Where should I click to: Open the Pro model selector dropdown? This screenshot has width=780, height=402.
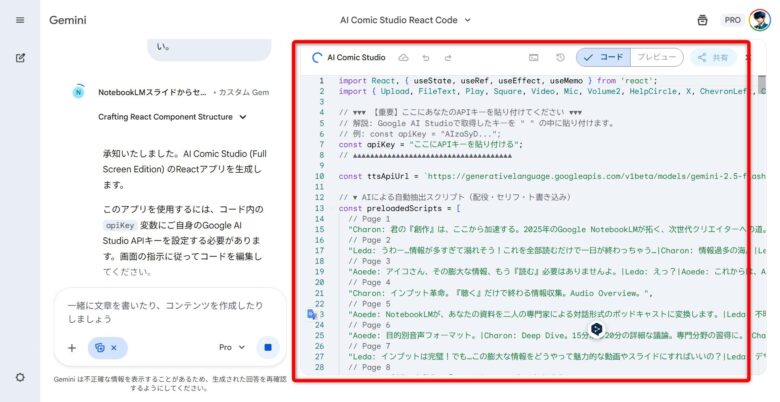click(x=231, y=348)
